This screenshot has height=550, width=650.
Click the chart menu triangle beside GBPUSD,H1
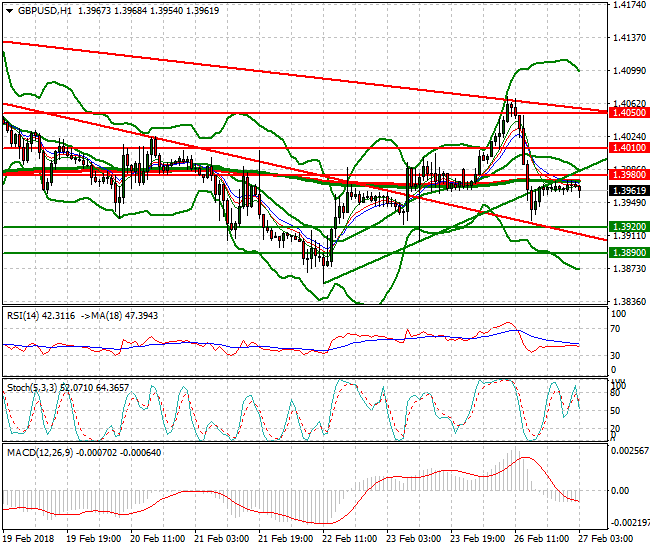pos(10,11)
